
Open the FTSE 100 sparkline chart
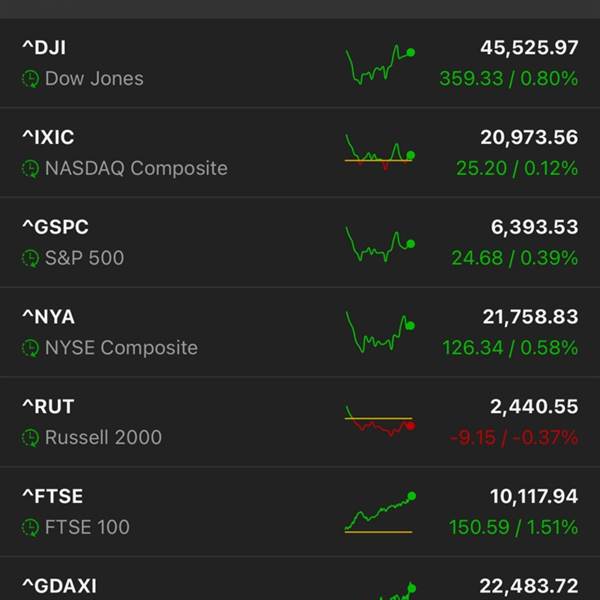[379, 512]
